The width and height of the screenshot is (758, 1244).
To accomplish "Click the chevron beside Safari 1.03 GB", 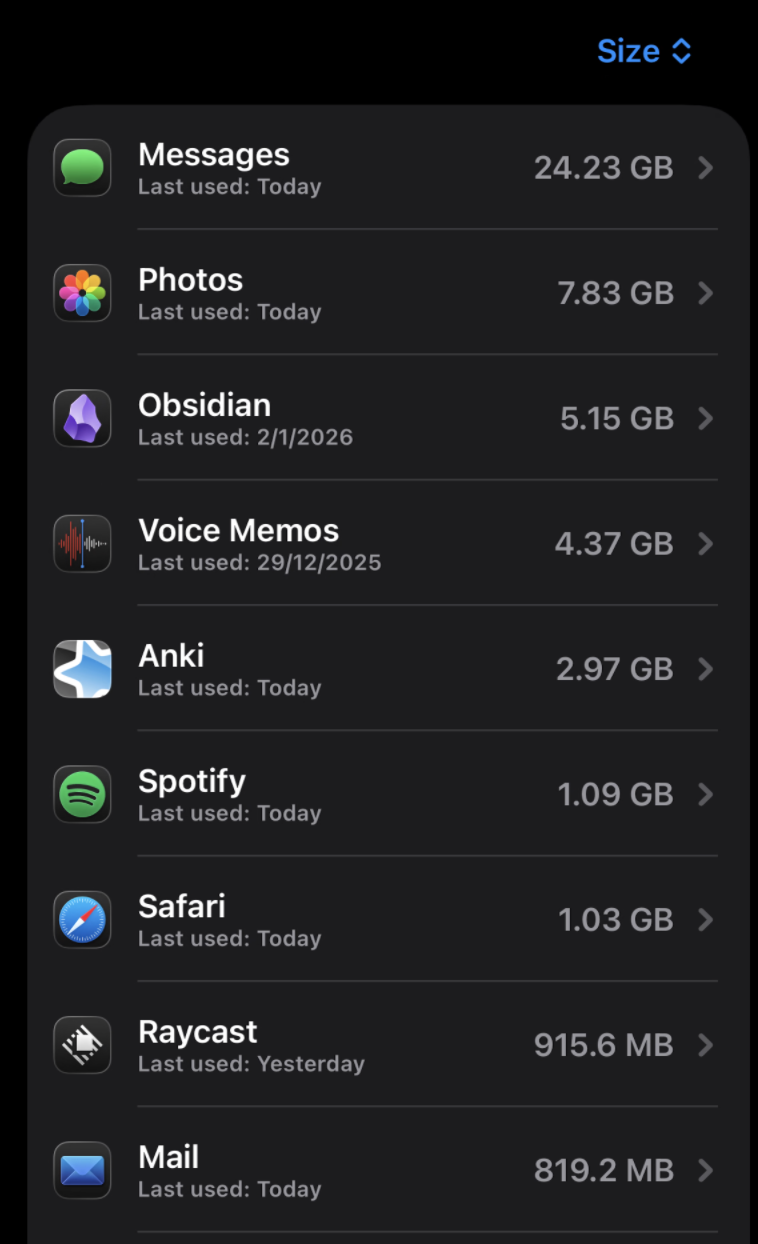I will coord(706,920).
